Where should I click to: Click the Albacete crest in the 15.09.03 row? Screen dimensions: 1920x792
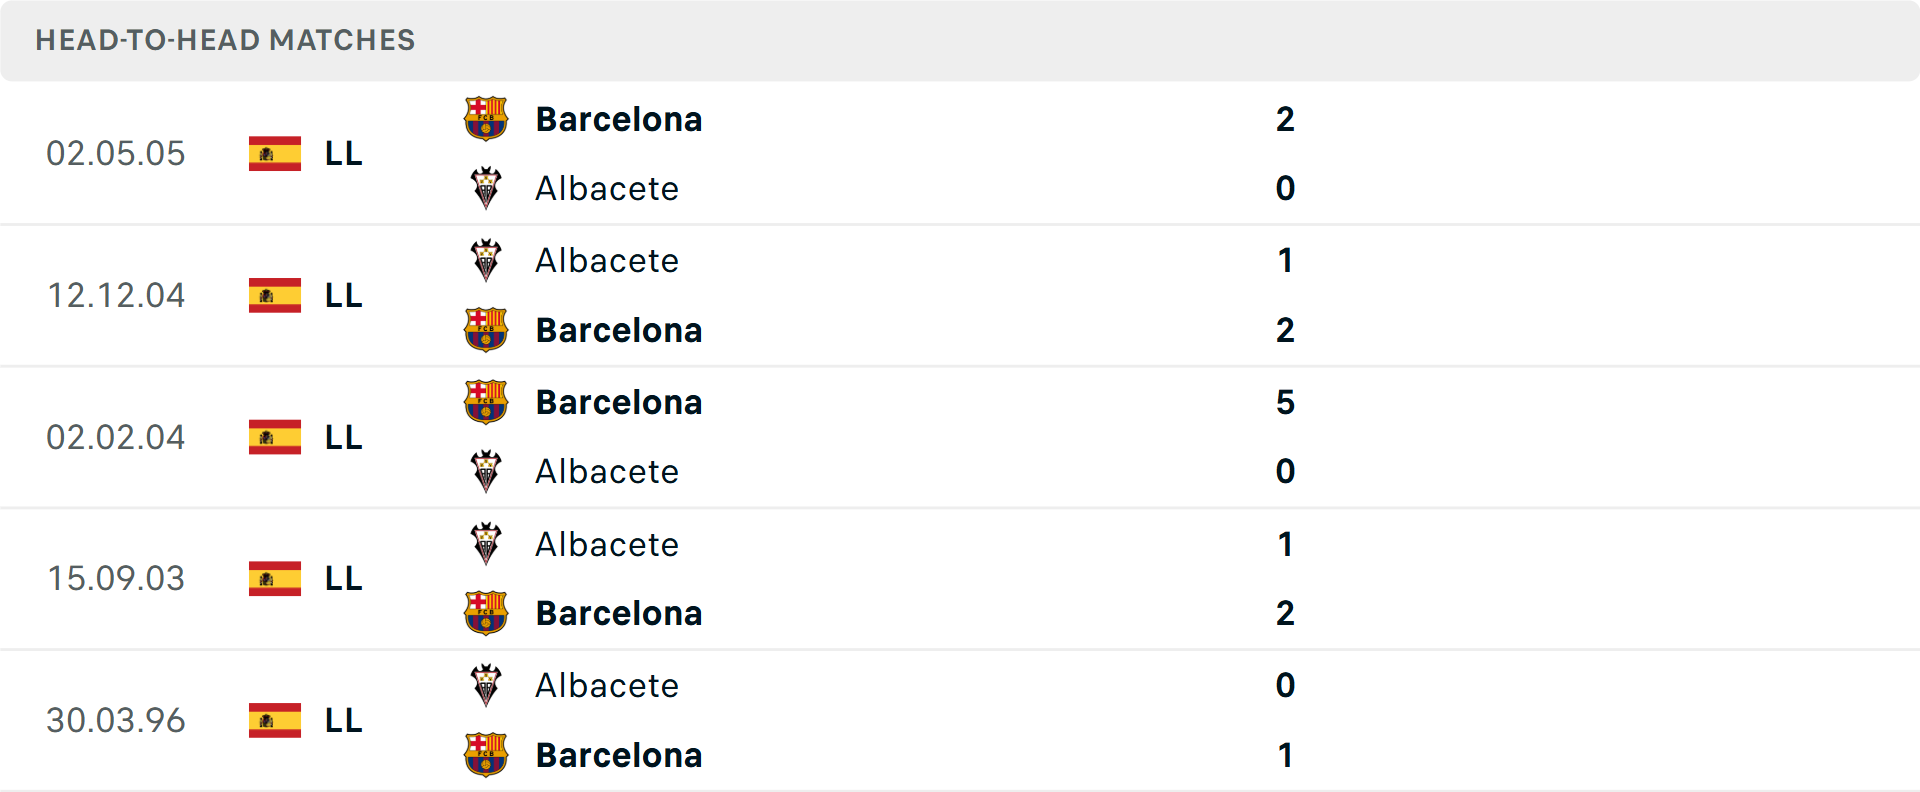click(x=486, y=542)
